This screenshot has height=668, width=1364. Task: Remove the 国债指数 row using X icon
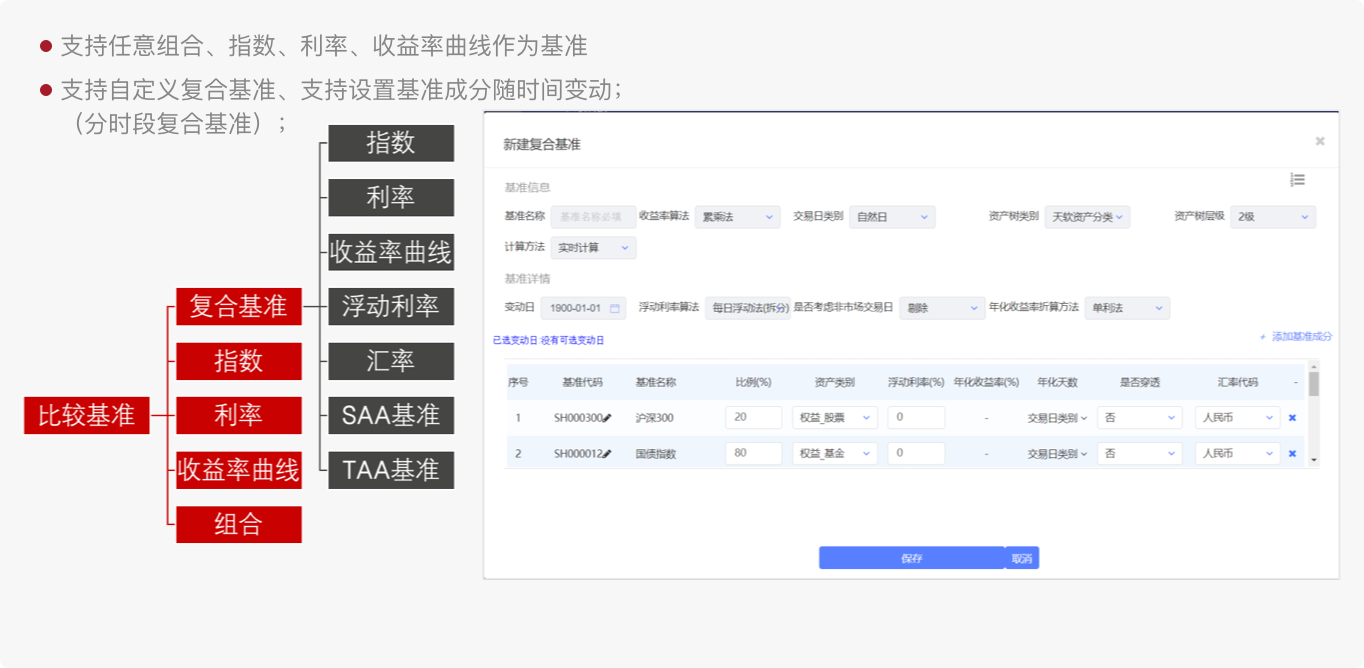tap(1292, 453)
